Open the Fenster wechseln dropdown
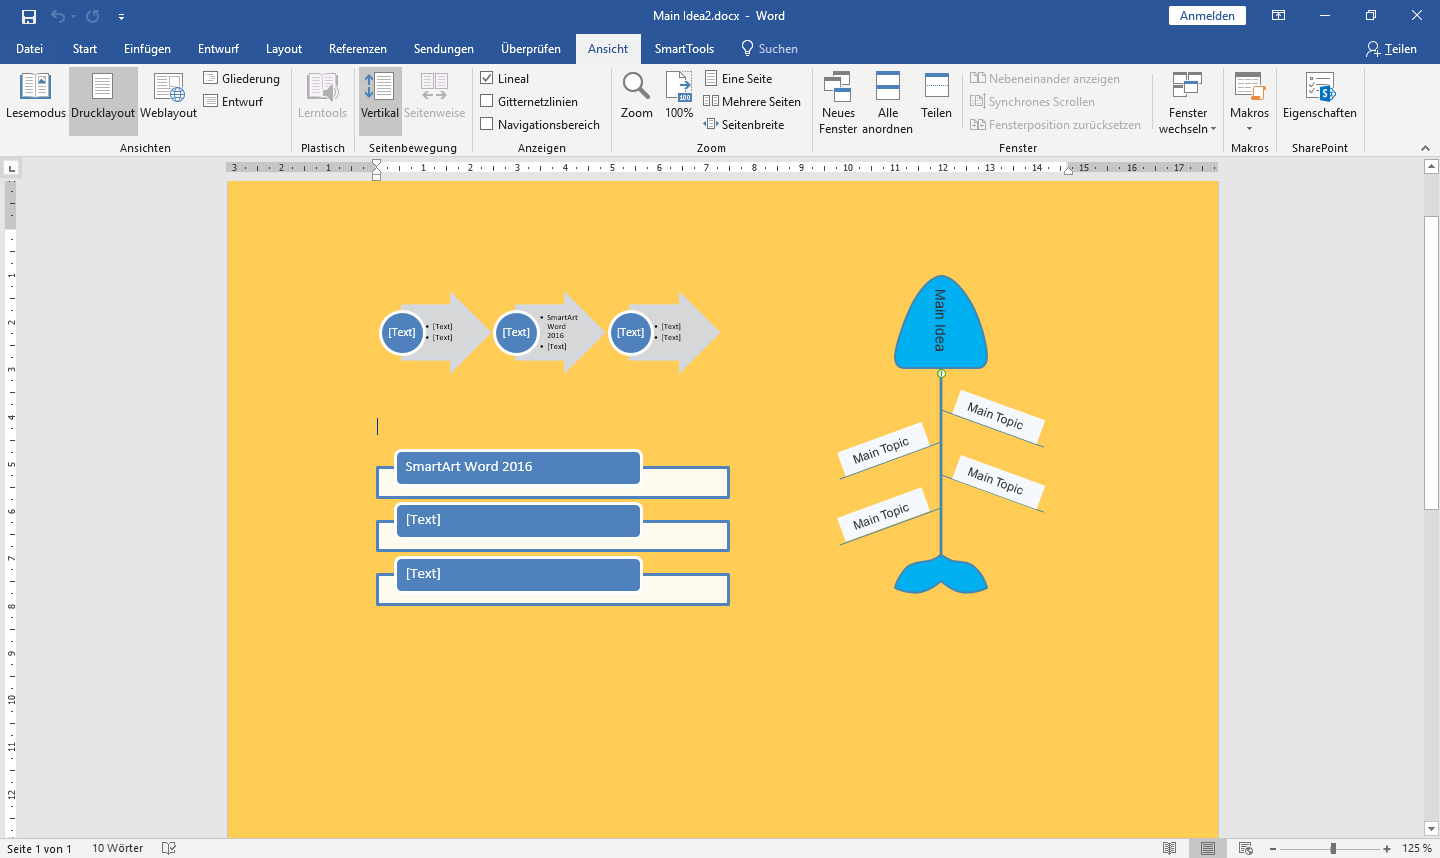This screenshot has height=858, width=1440. (x=1188, y=102)
